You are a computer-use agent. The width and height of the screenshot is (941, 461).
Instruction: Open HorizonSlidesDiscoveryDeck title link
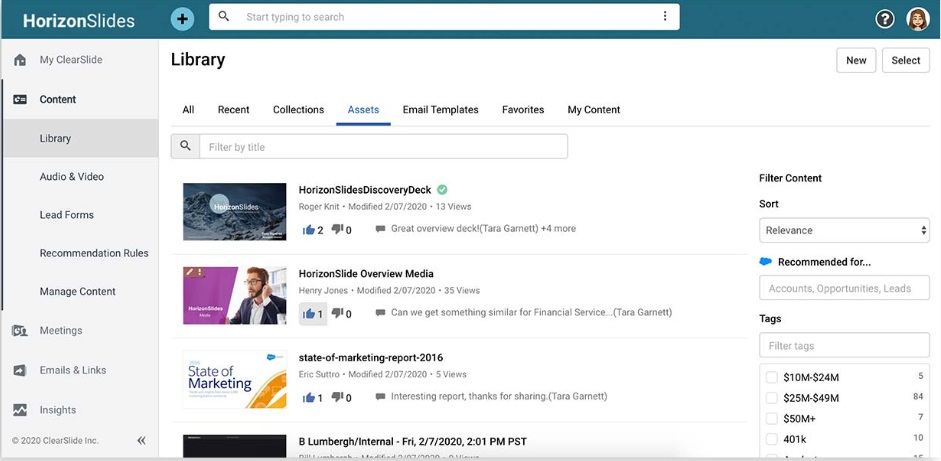pos(365,190)
